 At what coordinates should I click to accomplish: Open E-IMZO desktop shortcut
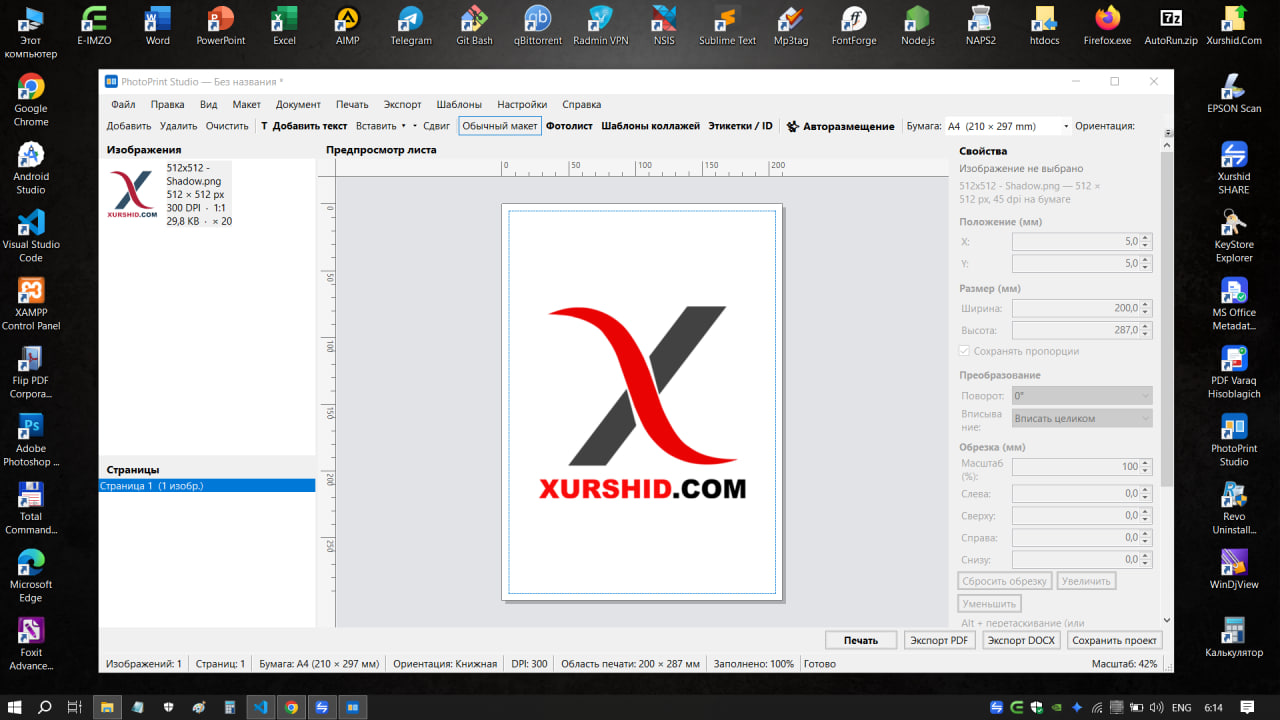click(94, 25)
